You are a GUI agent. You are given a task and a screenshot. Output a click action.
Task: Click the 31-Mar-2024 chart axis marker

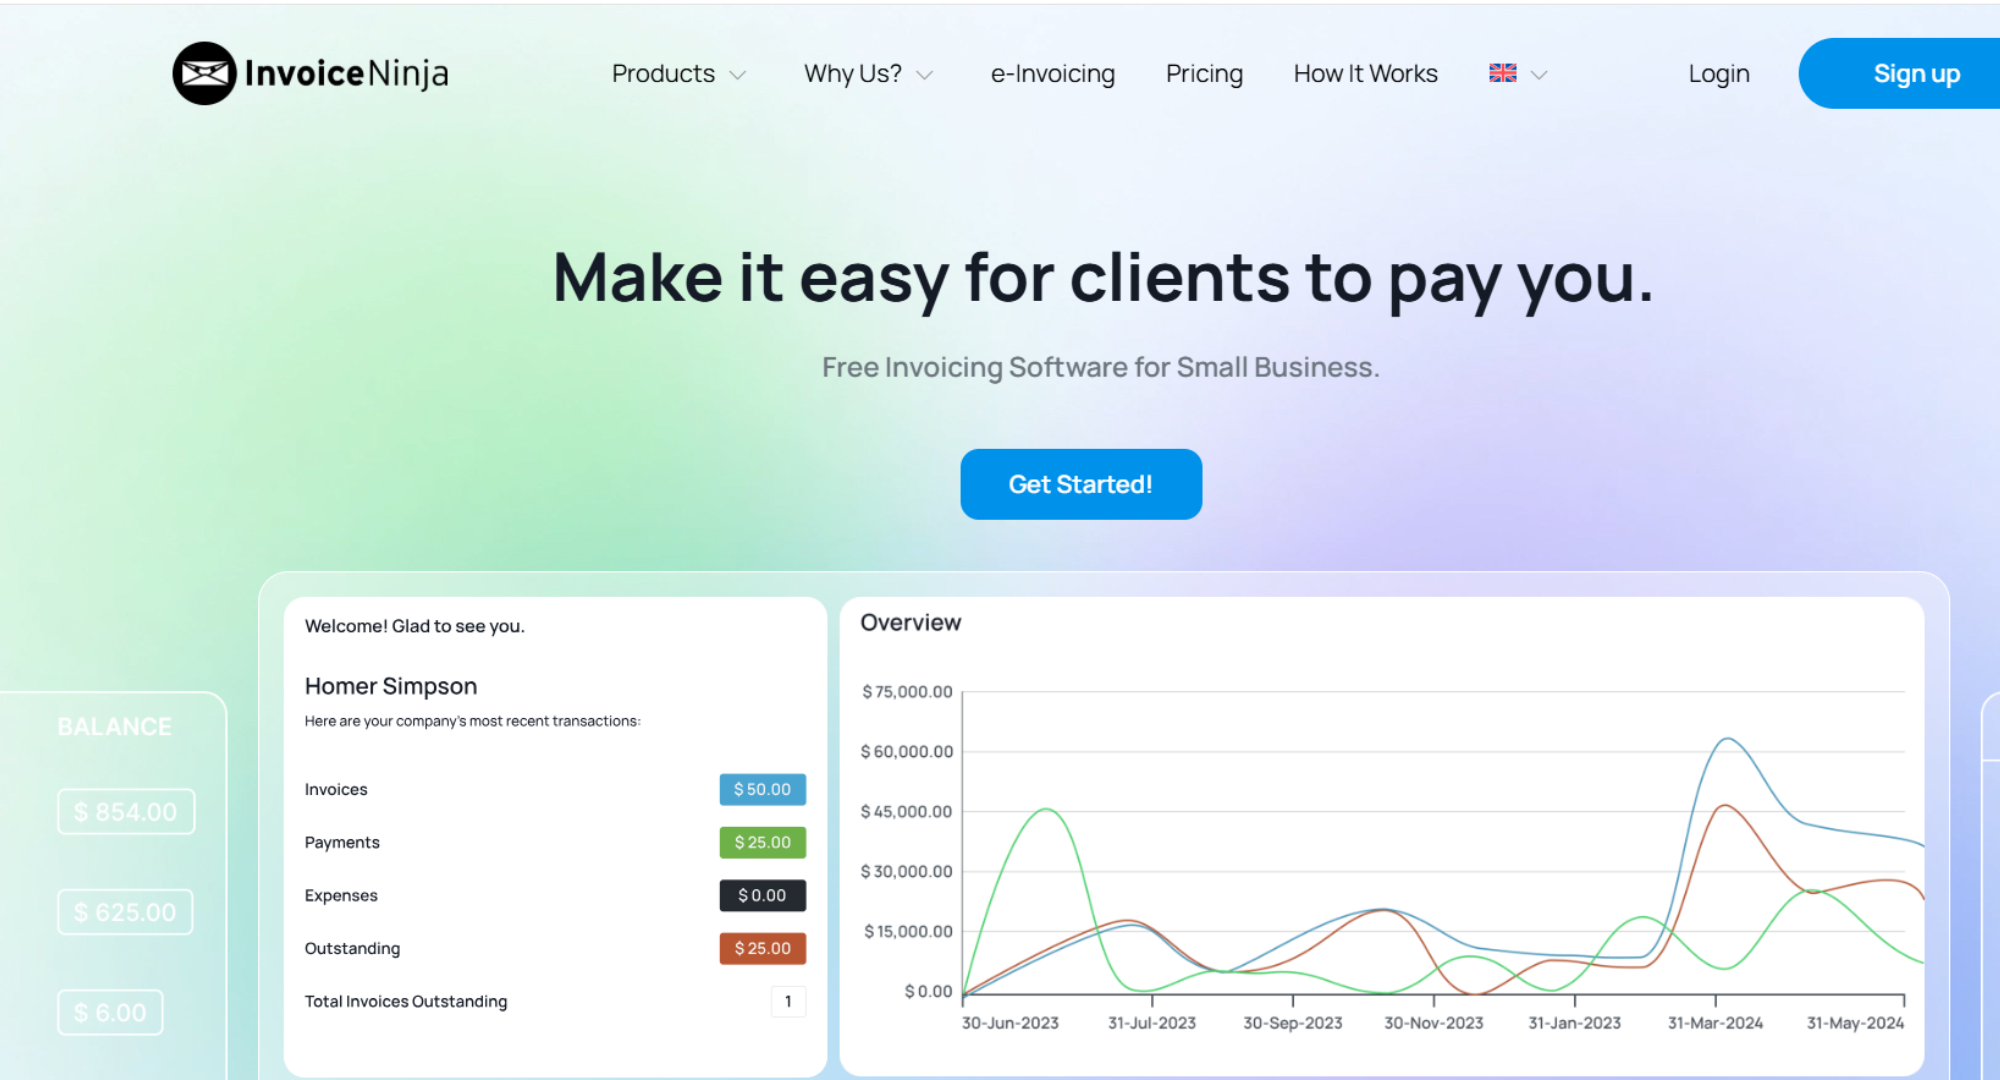(1715, 1022)
